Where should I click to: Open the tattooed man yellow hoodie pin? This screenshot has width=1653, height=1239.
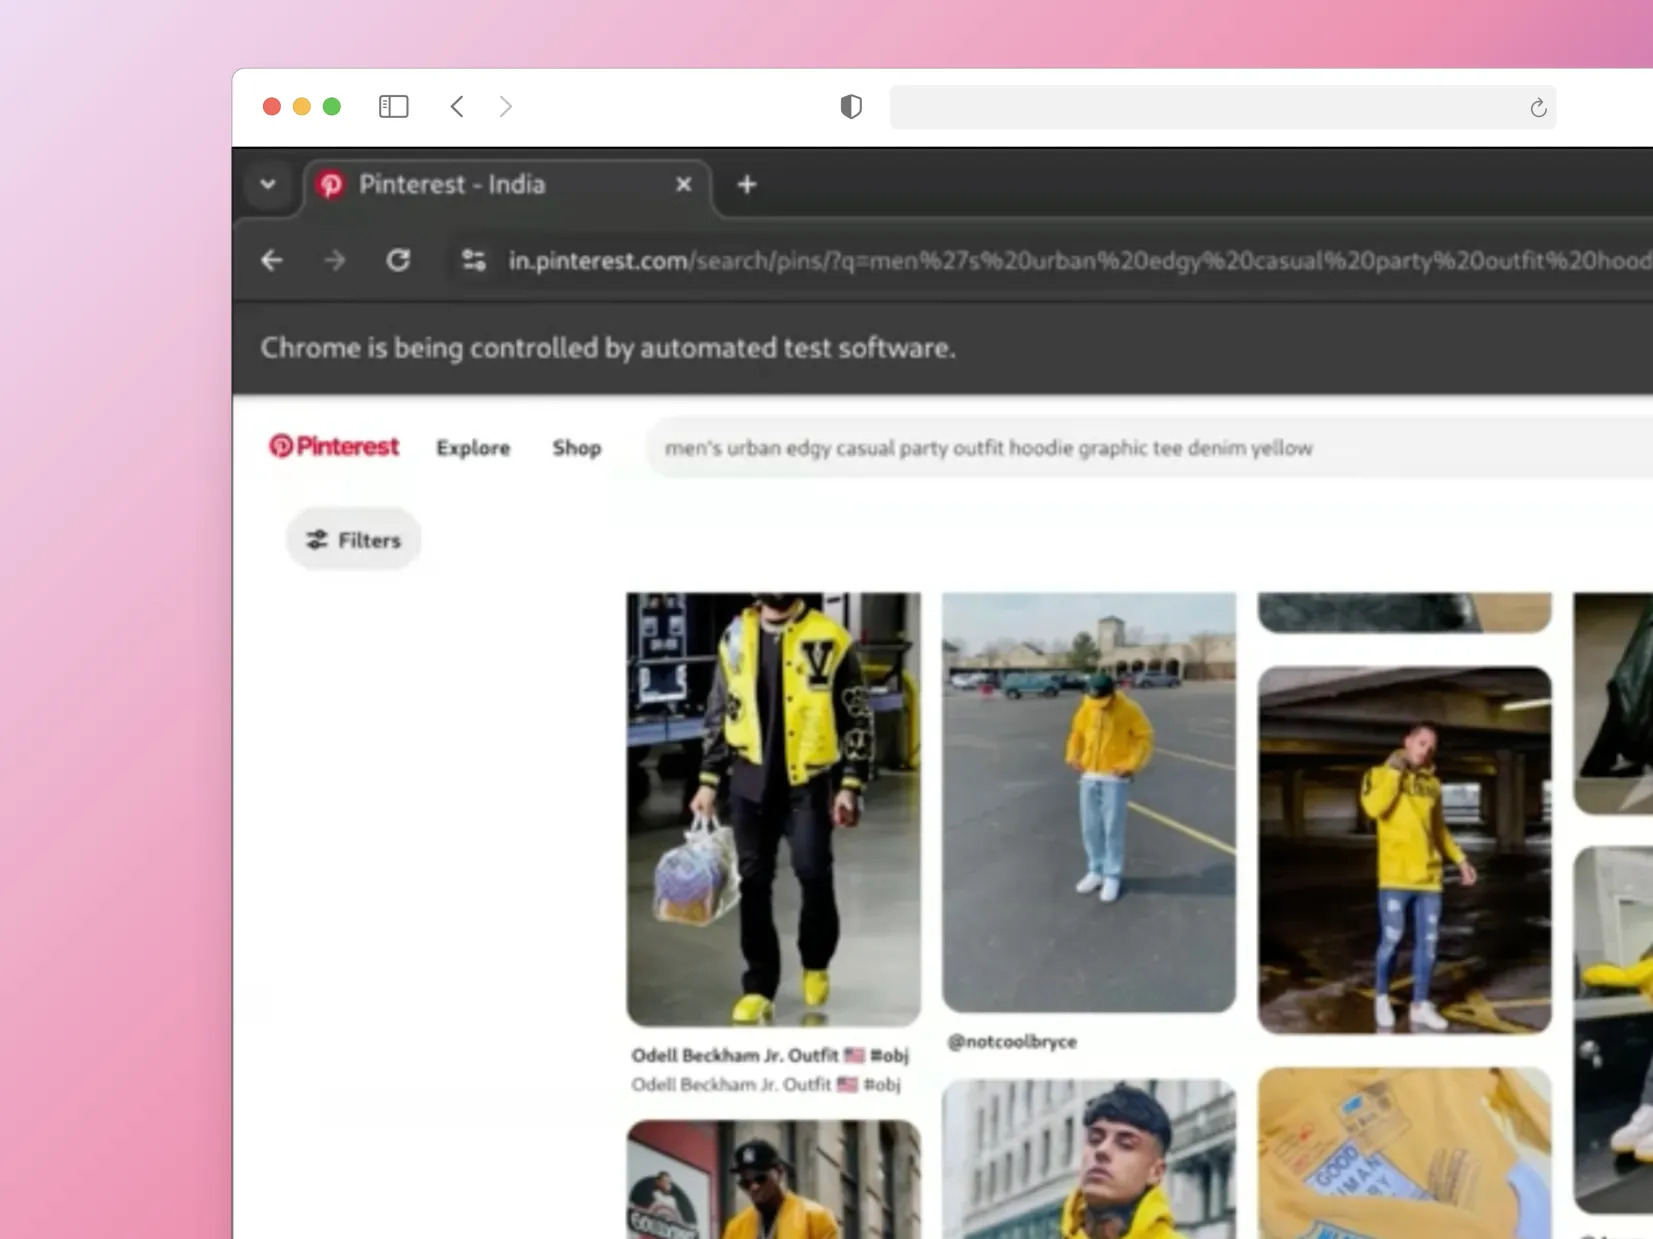(x=1089, y=1159)
